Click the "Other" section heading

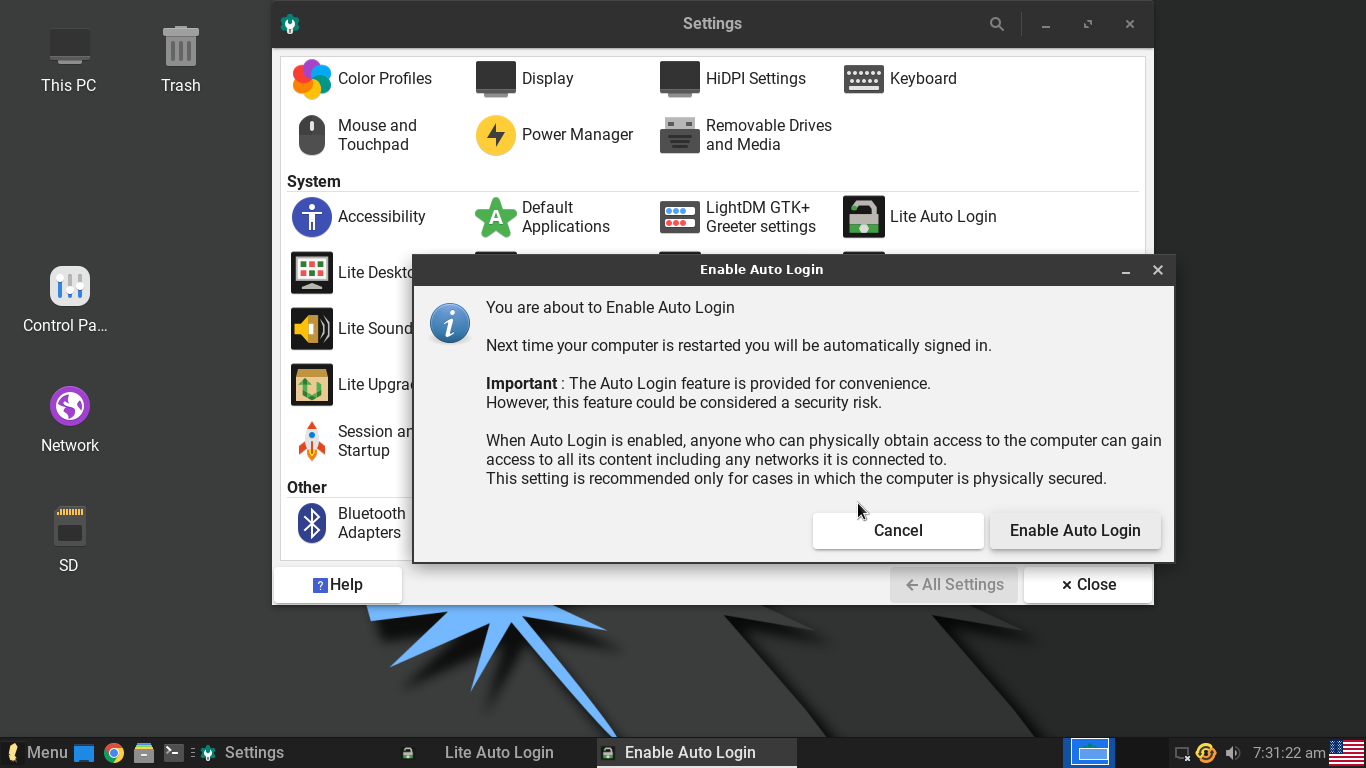pos(307,488)
